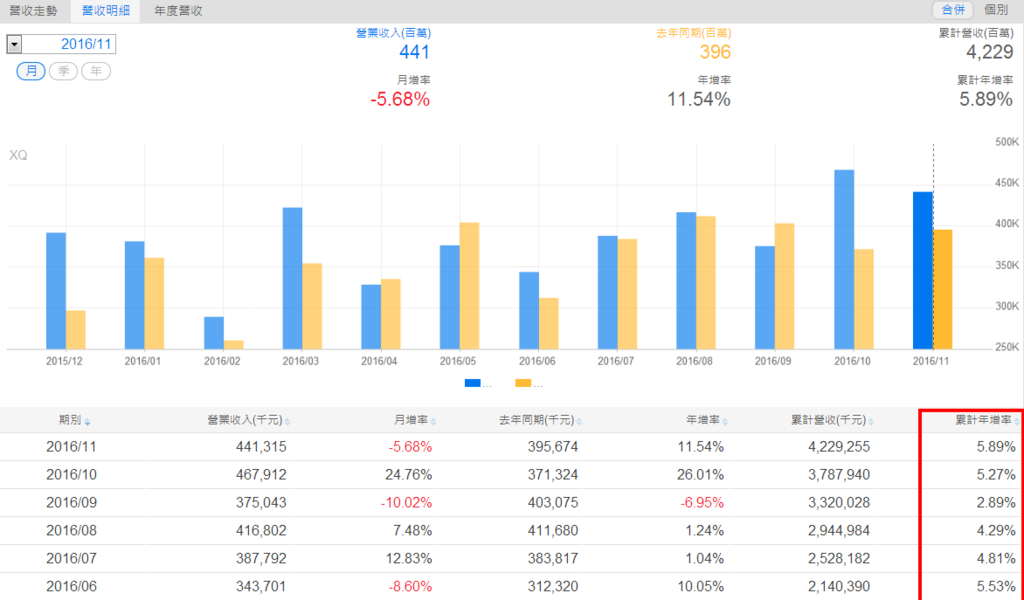1024x600 pixels.
Task: Click the 467,912 revenue cell
Action: point(261,475)
